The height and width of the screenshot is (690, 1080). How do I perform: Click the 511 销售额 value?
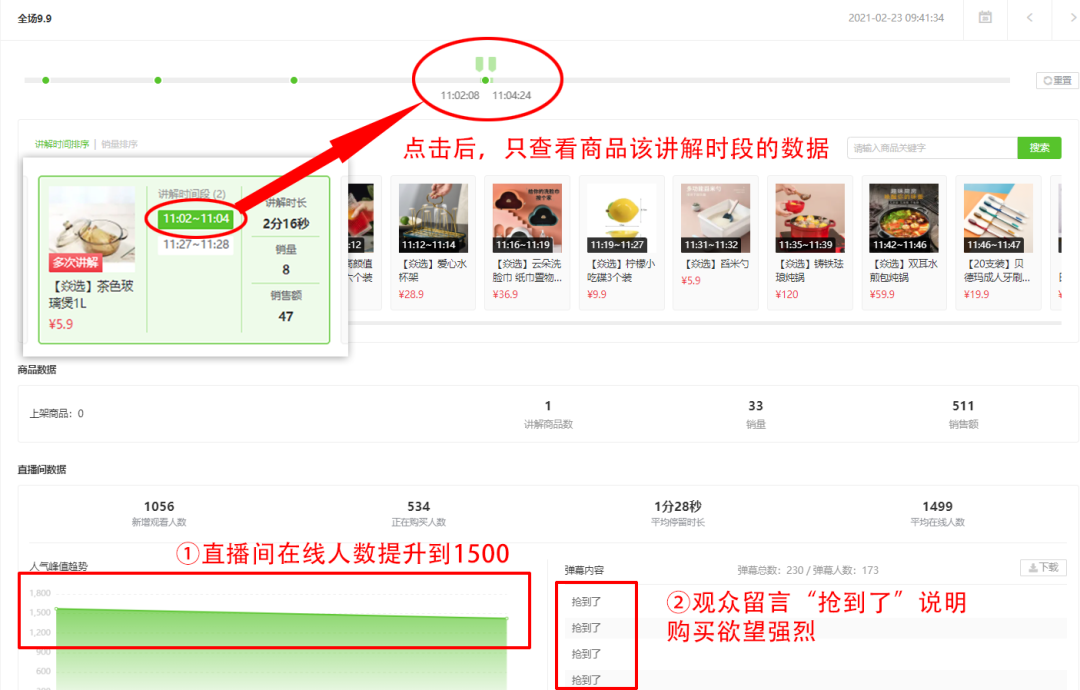[963, 406]
